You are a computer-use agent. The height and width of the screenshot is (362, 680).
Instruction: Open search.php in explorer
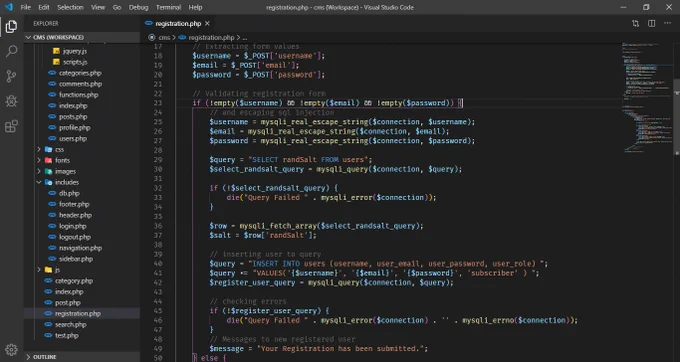click(x=71, y=324)
